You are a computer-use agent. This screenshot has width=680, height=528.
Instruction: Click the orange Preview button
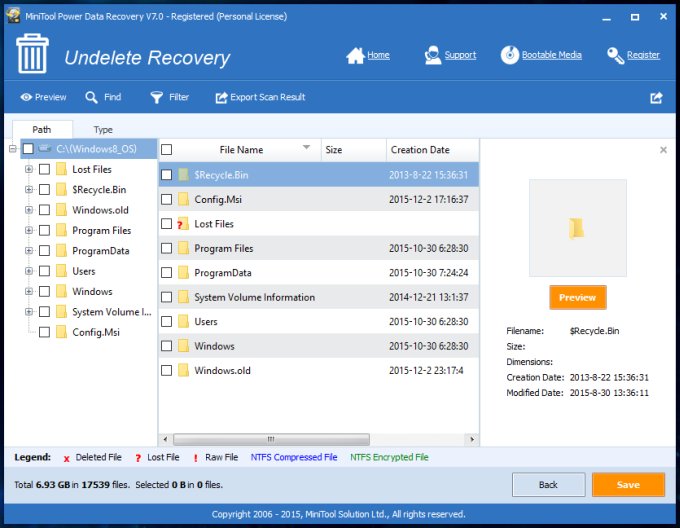pyautogui.click(x=578, y=297)
